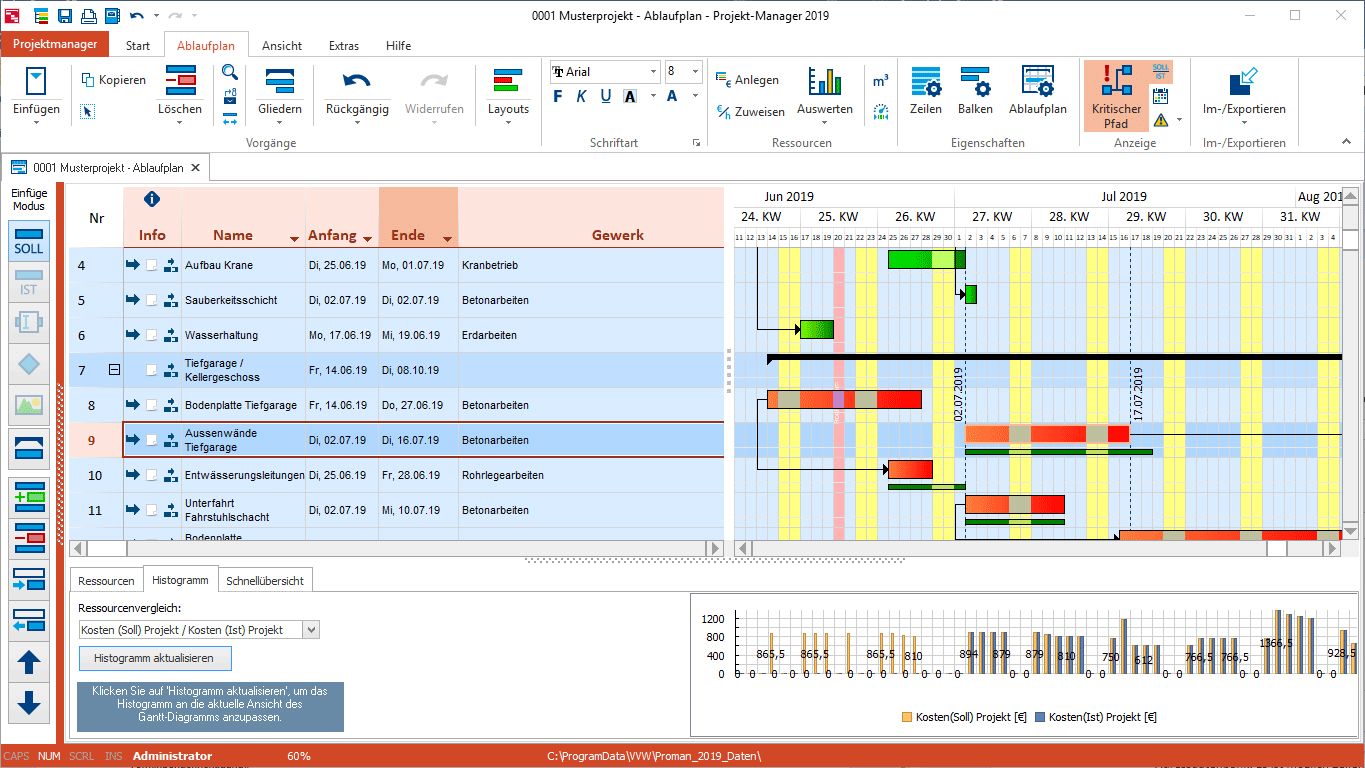
Task: Collapse the Tiefgarage / Kellergeschoss group
Action: click(114, 370)
